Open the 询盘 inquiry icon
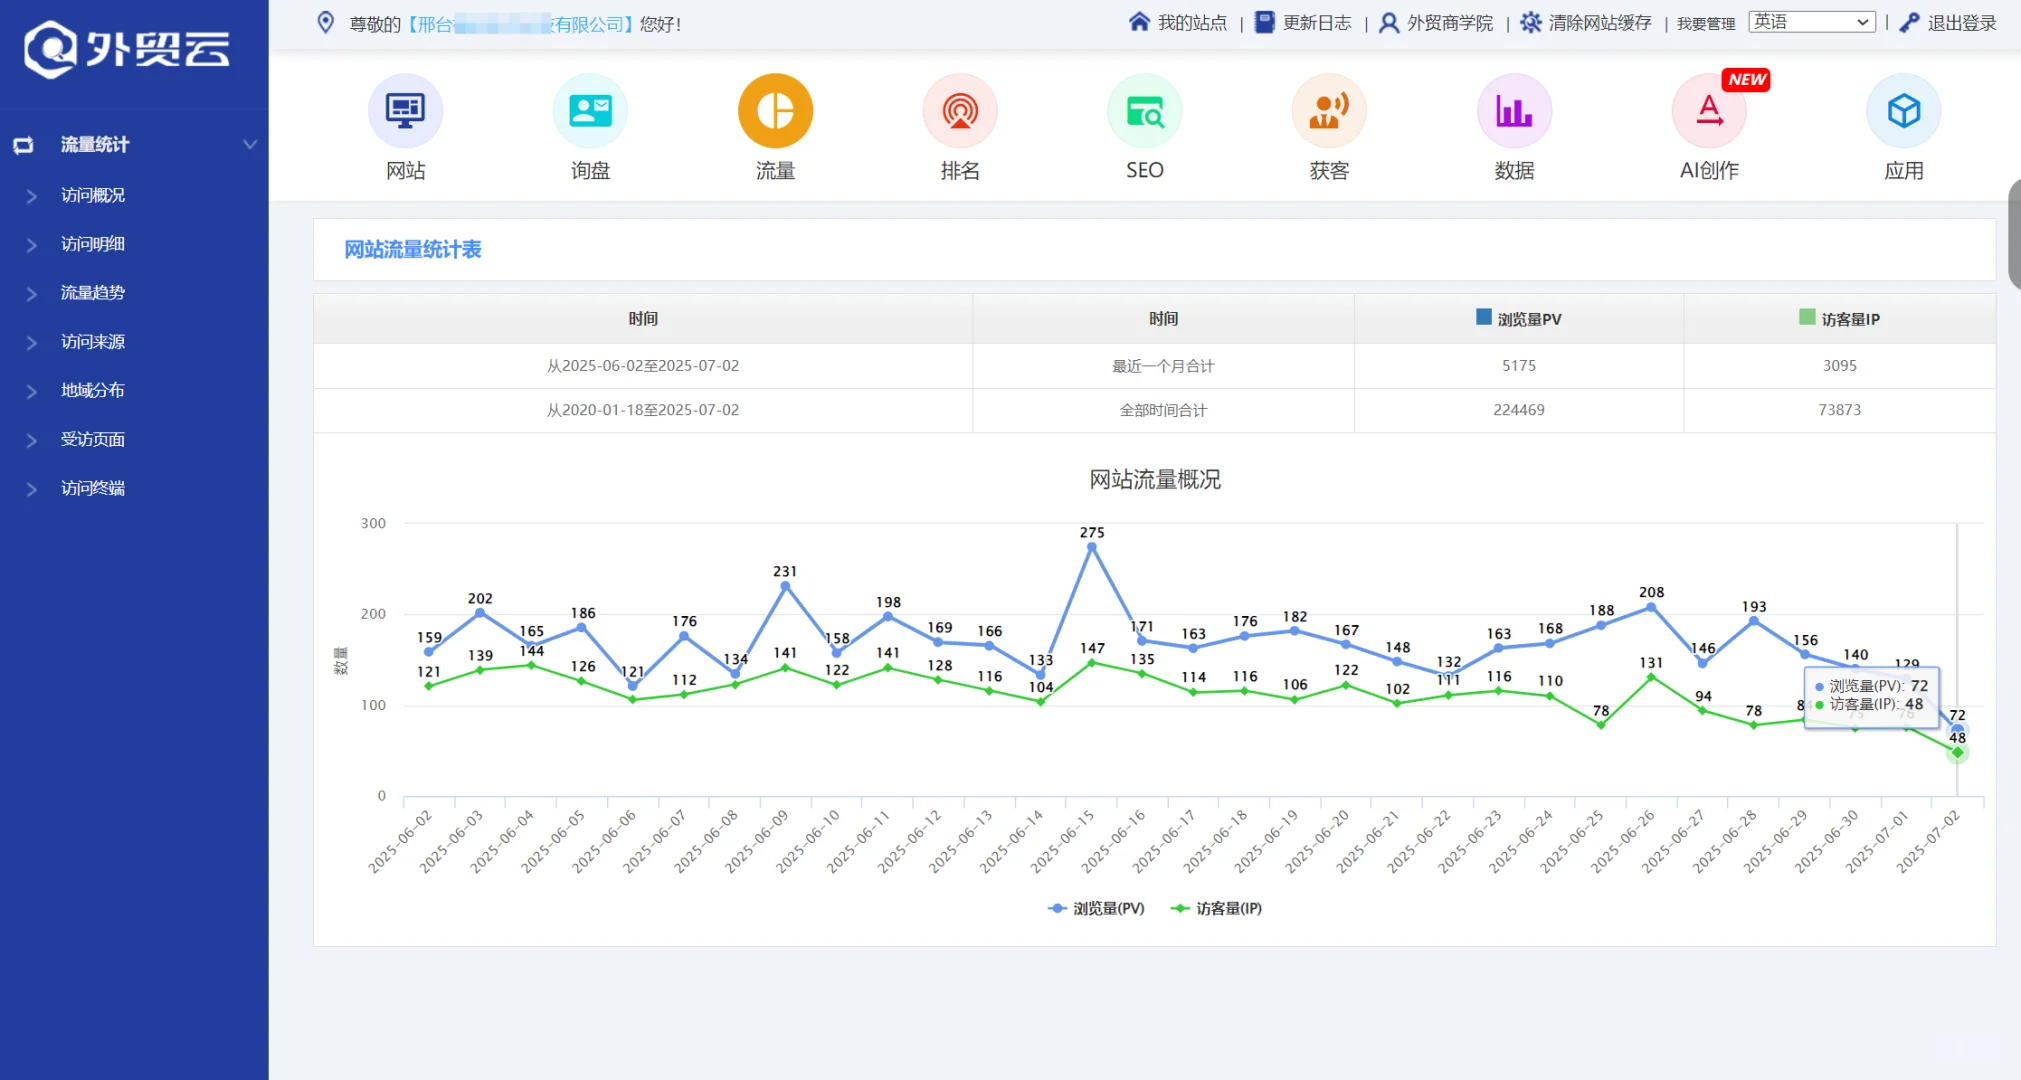Screen dimensions: 2021x1080 click(590, 111)
